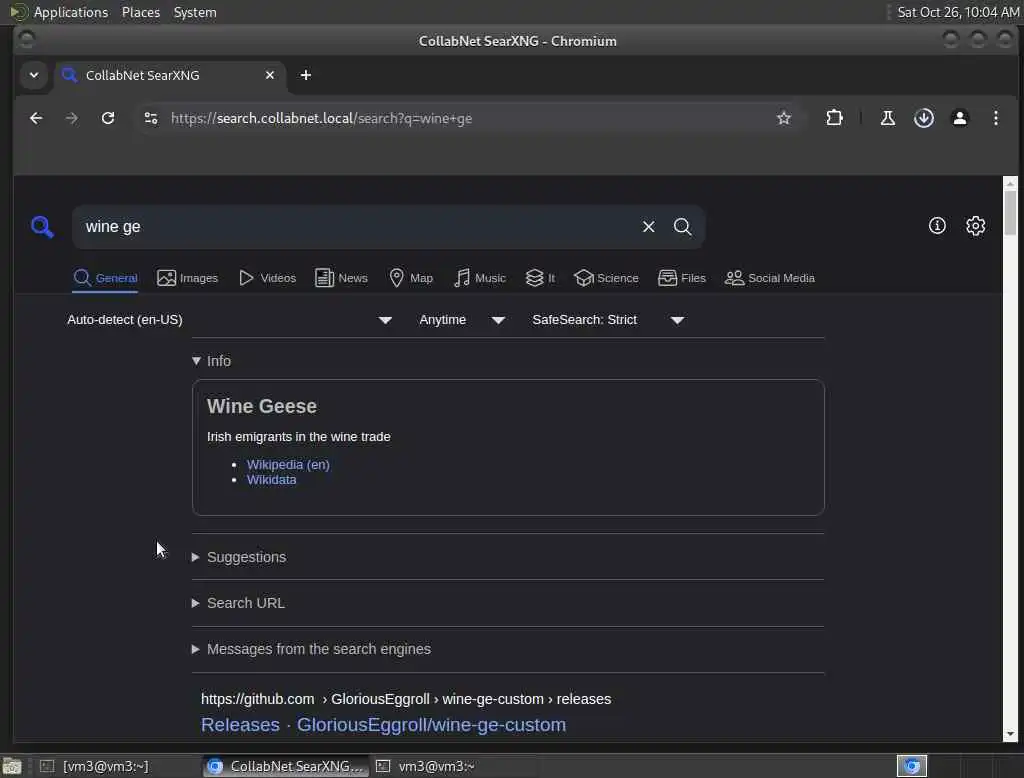
Task: Go back to previous page
Action: pos(36,118)
